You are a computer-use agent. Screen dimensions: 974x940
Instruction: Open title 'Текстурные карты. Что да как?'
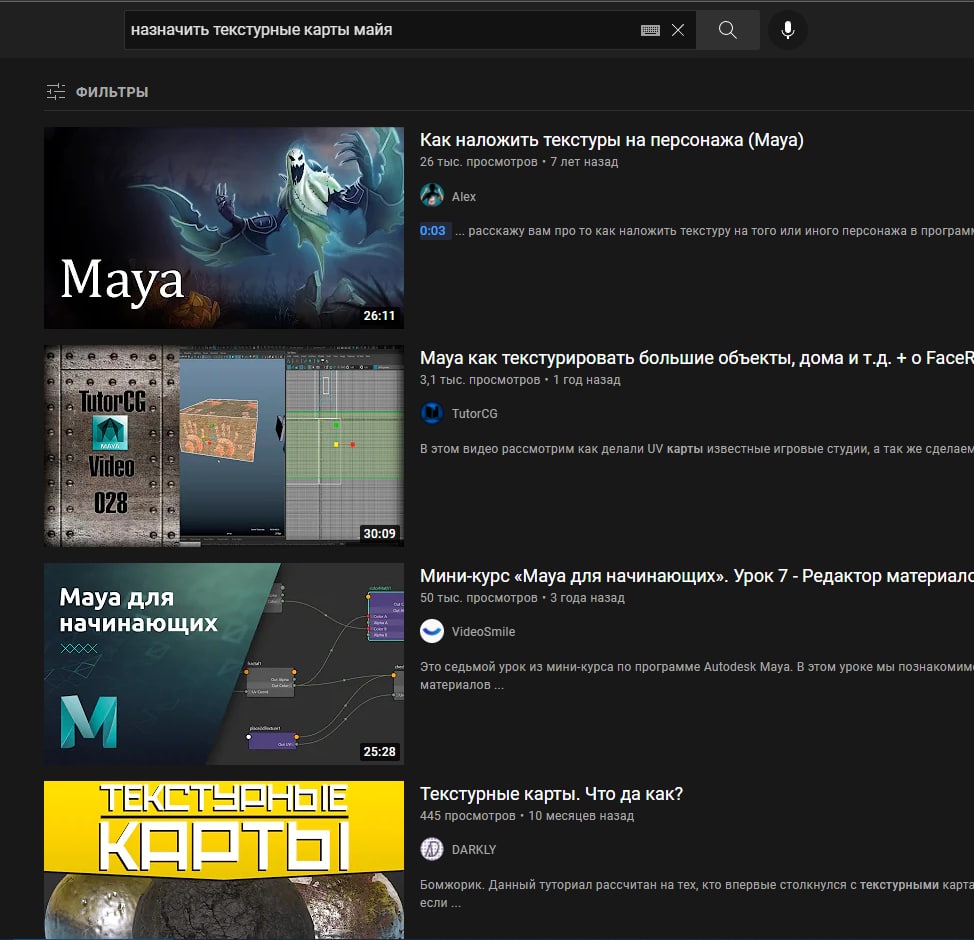click(x=551, y=794)
